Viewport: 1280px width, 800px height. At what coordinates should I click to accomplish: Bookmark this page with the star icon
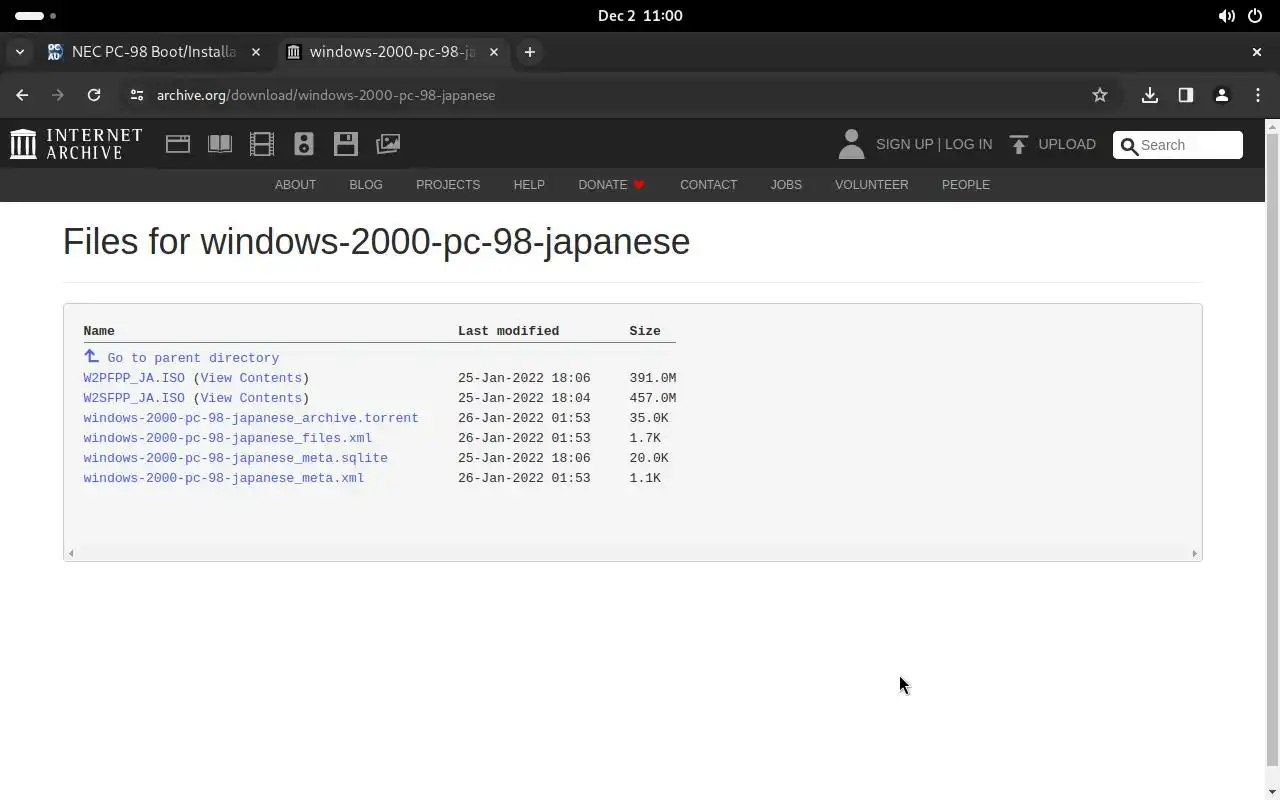tap(1100, 95)
